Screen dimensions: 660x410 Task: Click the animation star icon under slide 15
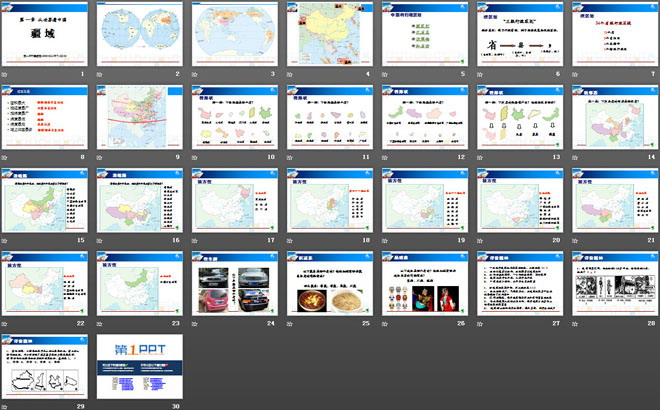point(5,241)
